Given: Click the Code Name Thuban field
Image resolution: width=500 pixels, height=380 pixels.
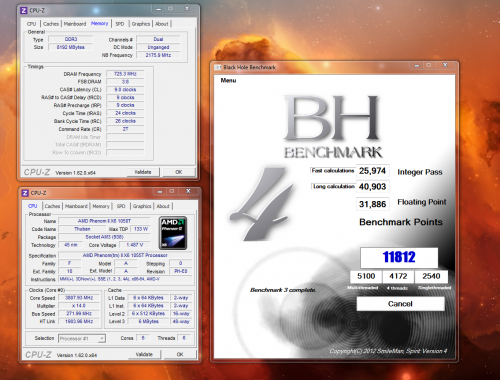Looking at the screenshot, I should pyautogui.click(x=82, y=229).
